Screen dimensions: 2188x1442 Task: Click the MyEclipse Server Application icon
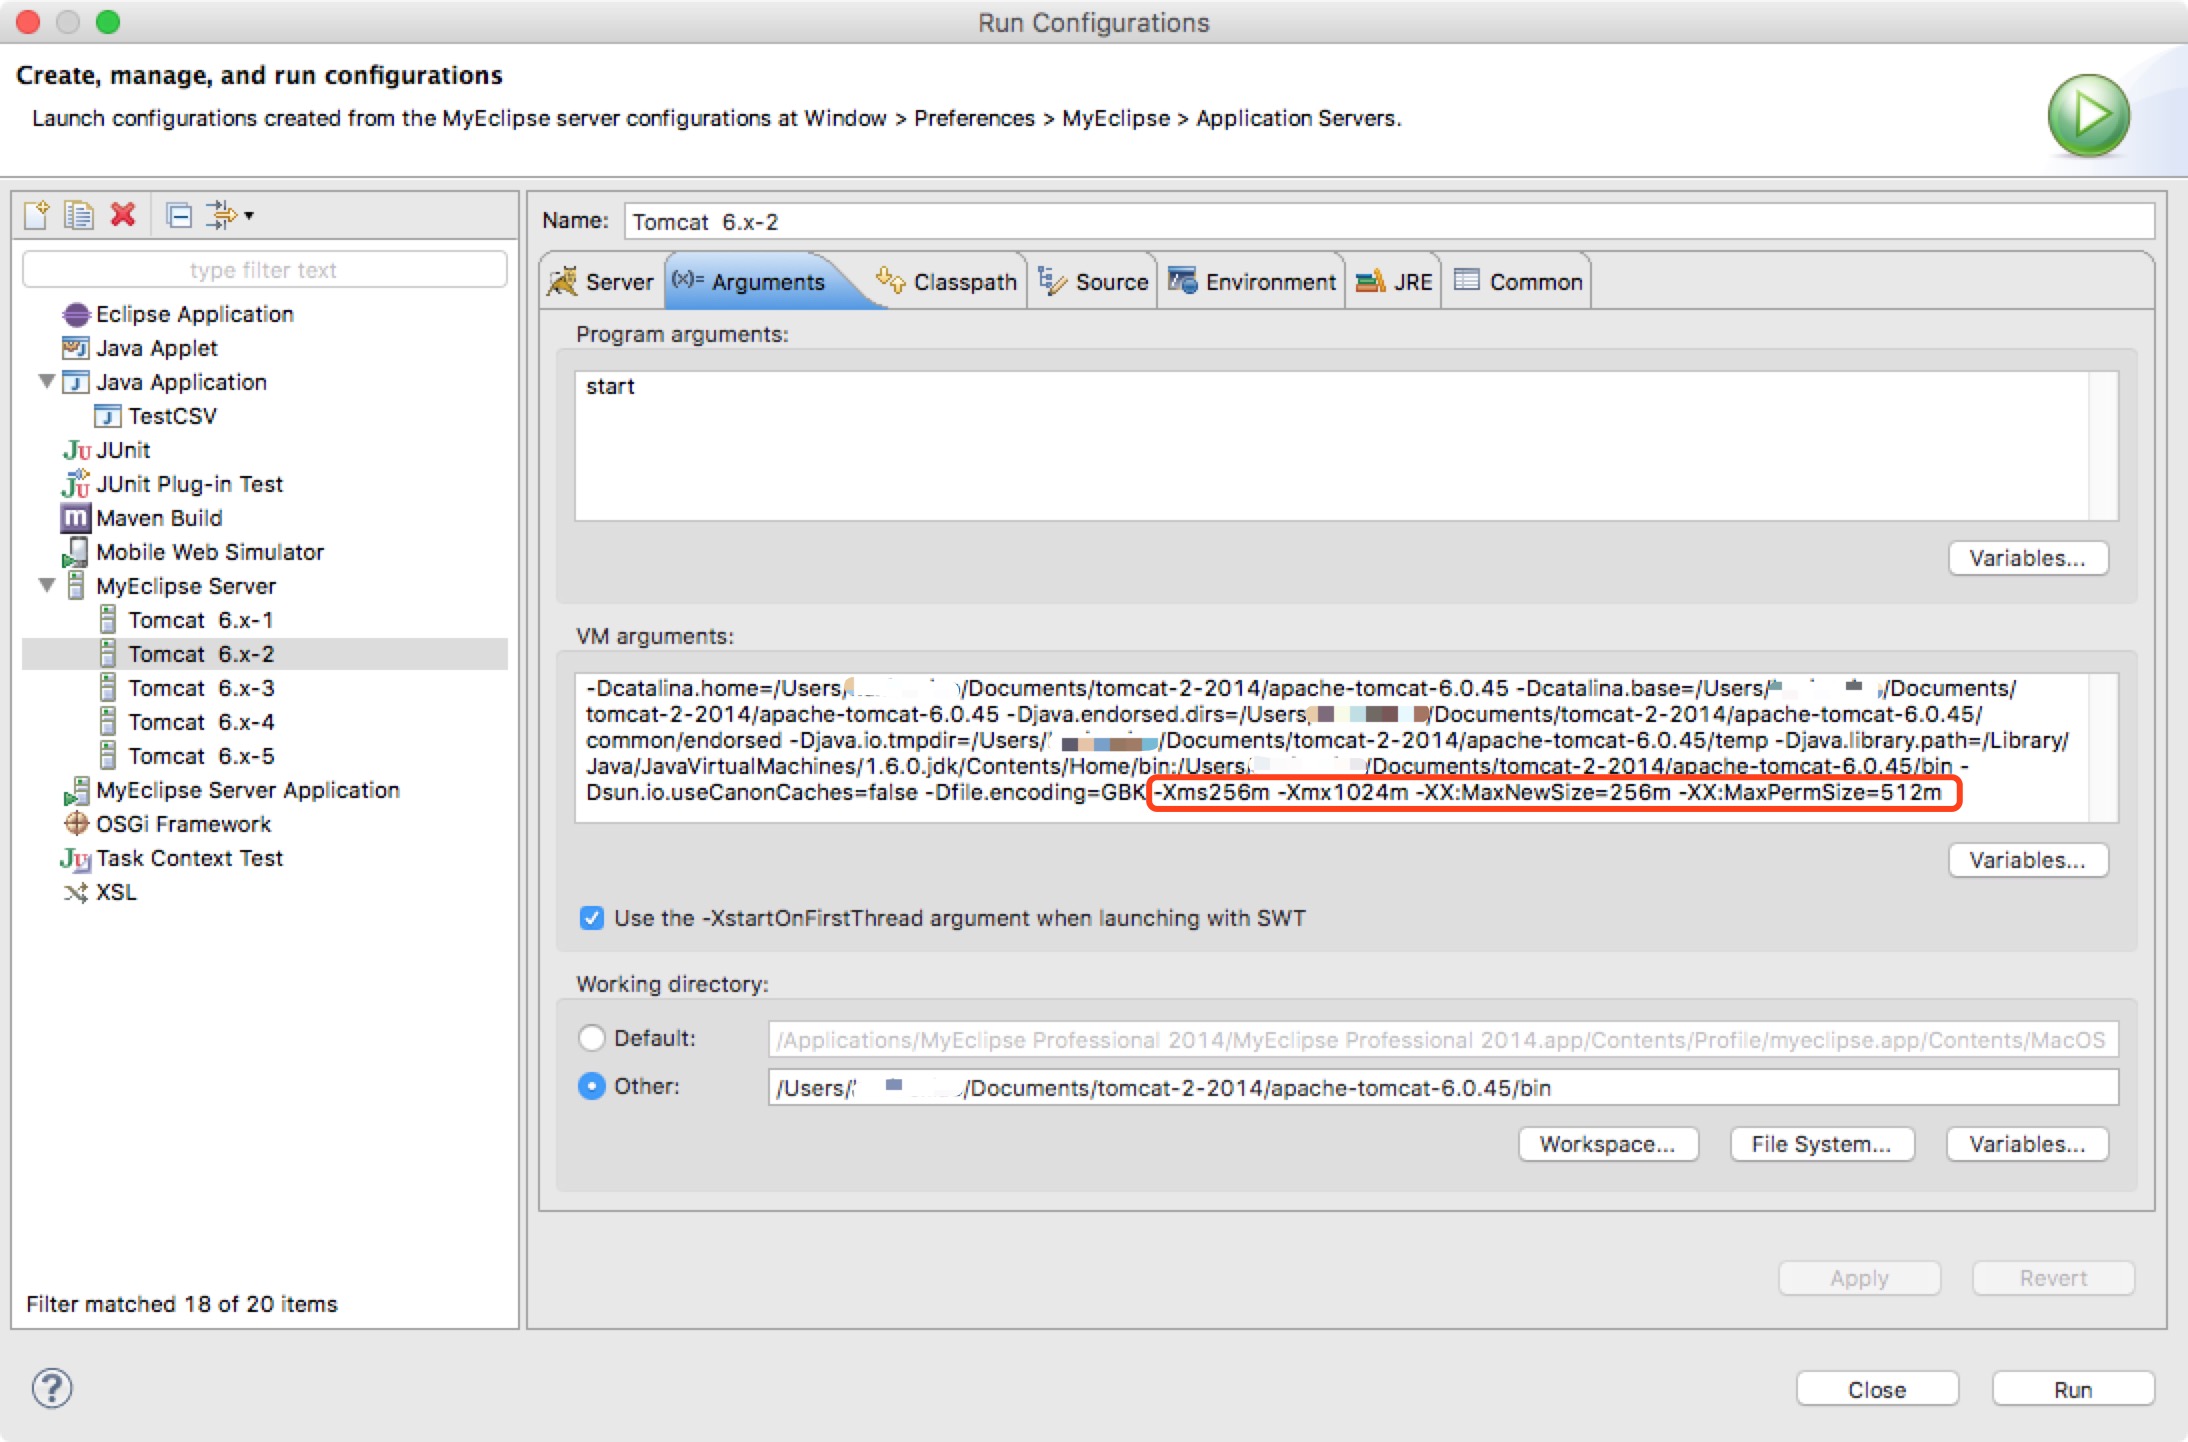click(76, 790)
